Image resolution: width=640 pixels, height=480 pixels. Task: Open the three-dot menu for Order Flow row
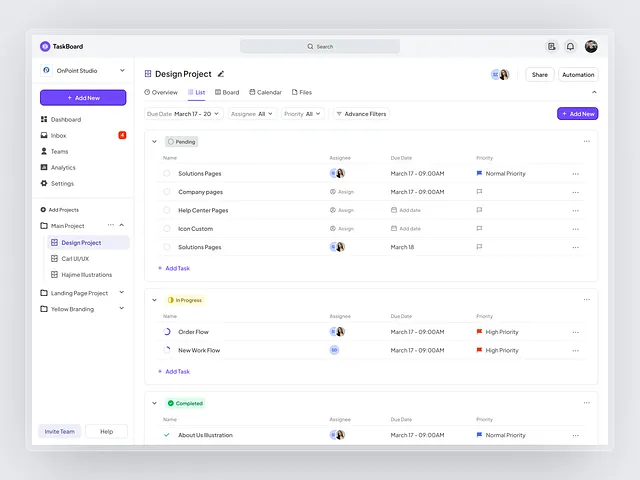[x=575, y=332]
